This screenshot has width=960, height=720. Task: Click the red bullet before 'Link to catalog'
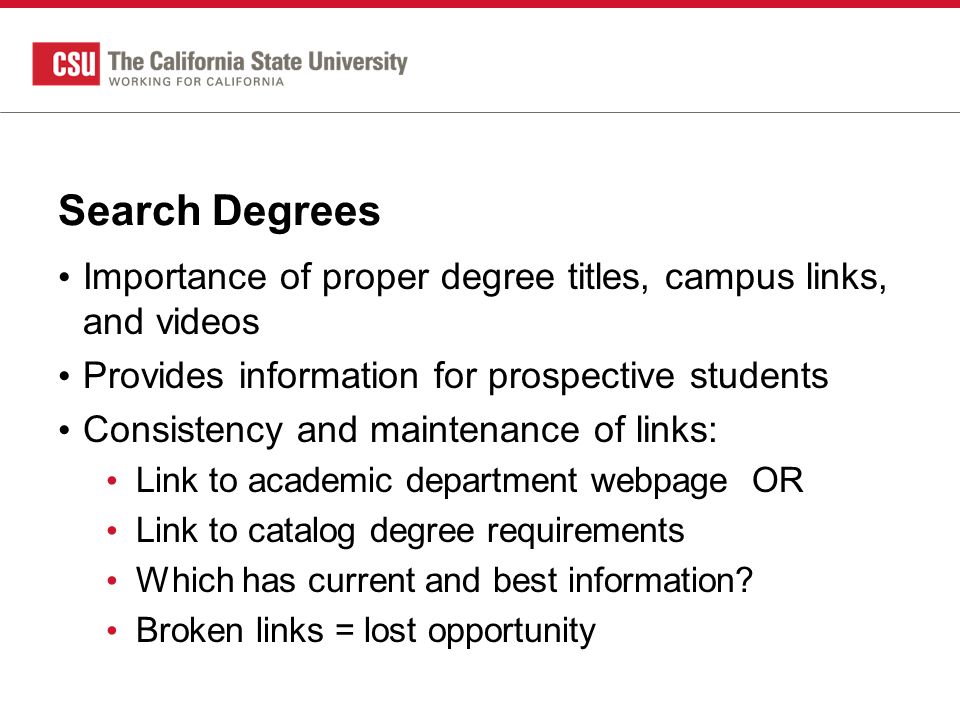111,530
